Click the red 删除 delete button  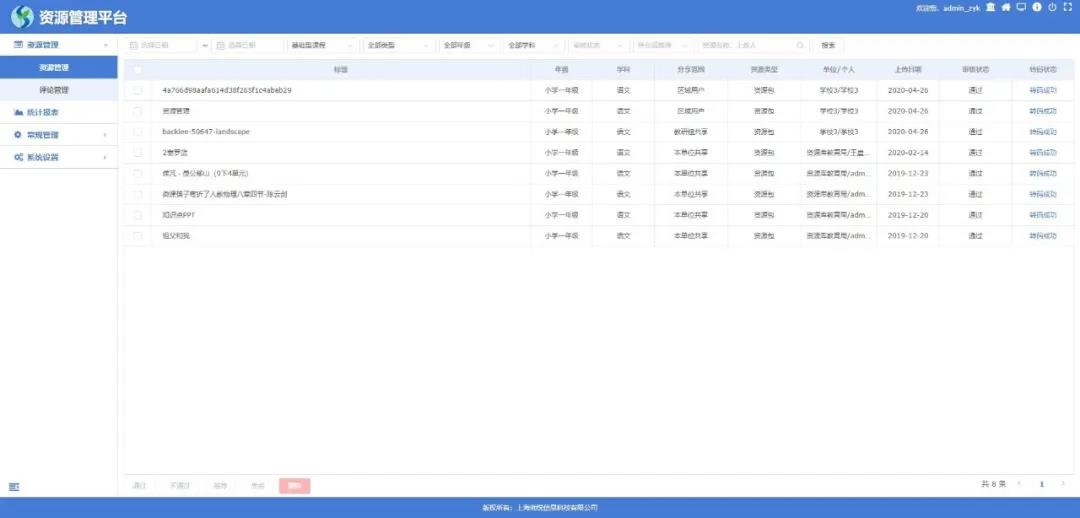pos(295,486)
